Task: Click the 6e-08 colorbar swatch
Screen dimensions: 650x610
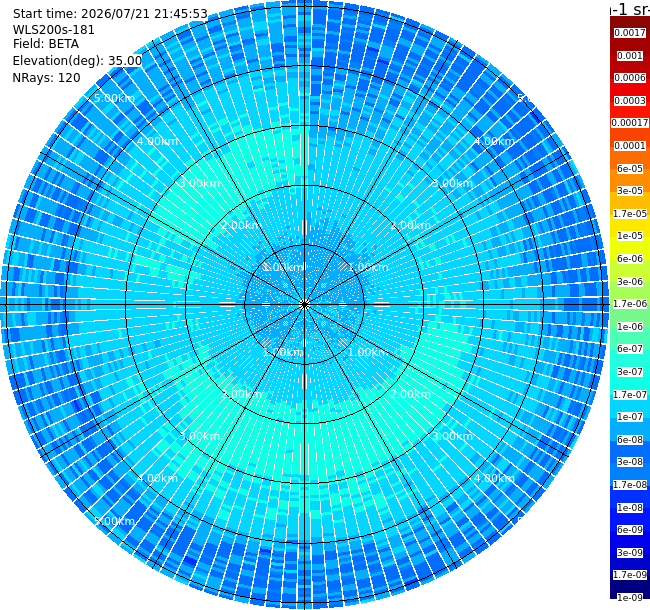Action: [x=630, y=440]
